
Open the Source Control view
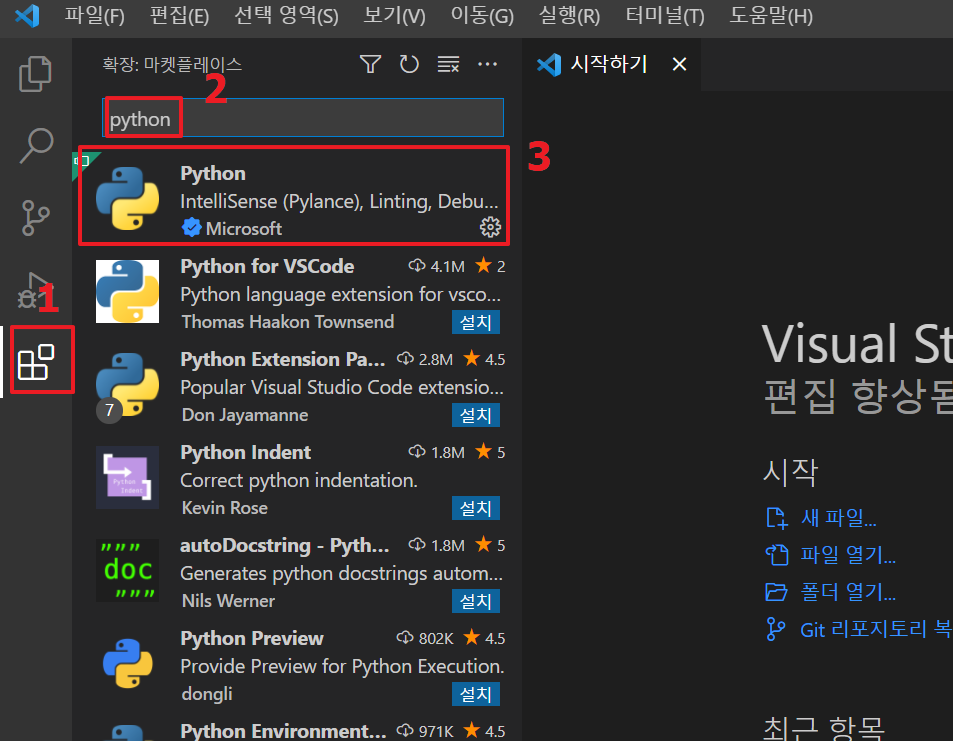pyautogui.click(x=35, y=218)
